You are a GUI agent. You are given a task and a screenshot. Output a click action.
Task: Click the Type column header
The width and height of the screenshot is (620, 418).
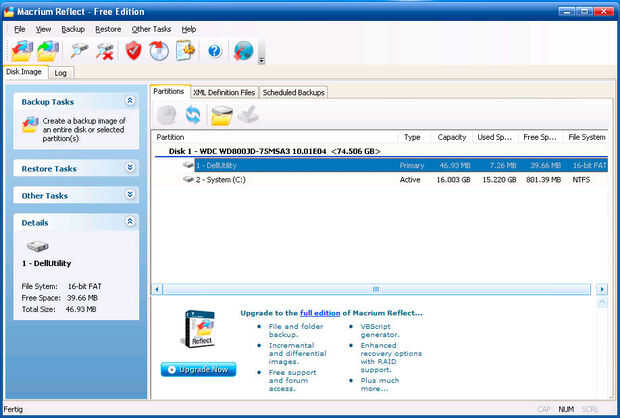[x=412, y=137]
